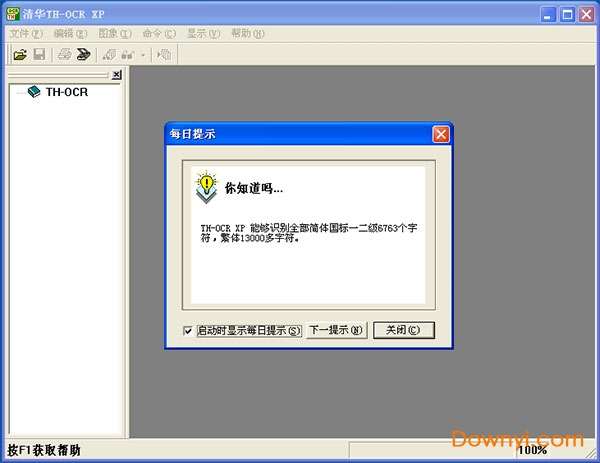The width and height of the screenshot is (600, 463).
Task: Click the 100% zoom status bar value
Action: point(532,450)
